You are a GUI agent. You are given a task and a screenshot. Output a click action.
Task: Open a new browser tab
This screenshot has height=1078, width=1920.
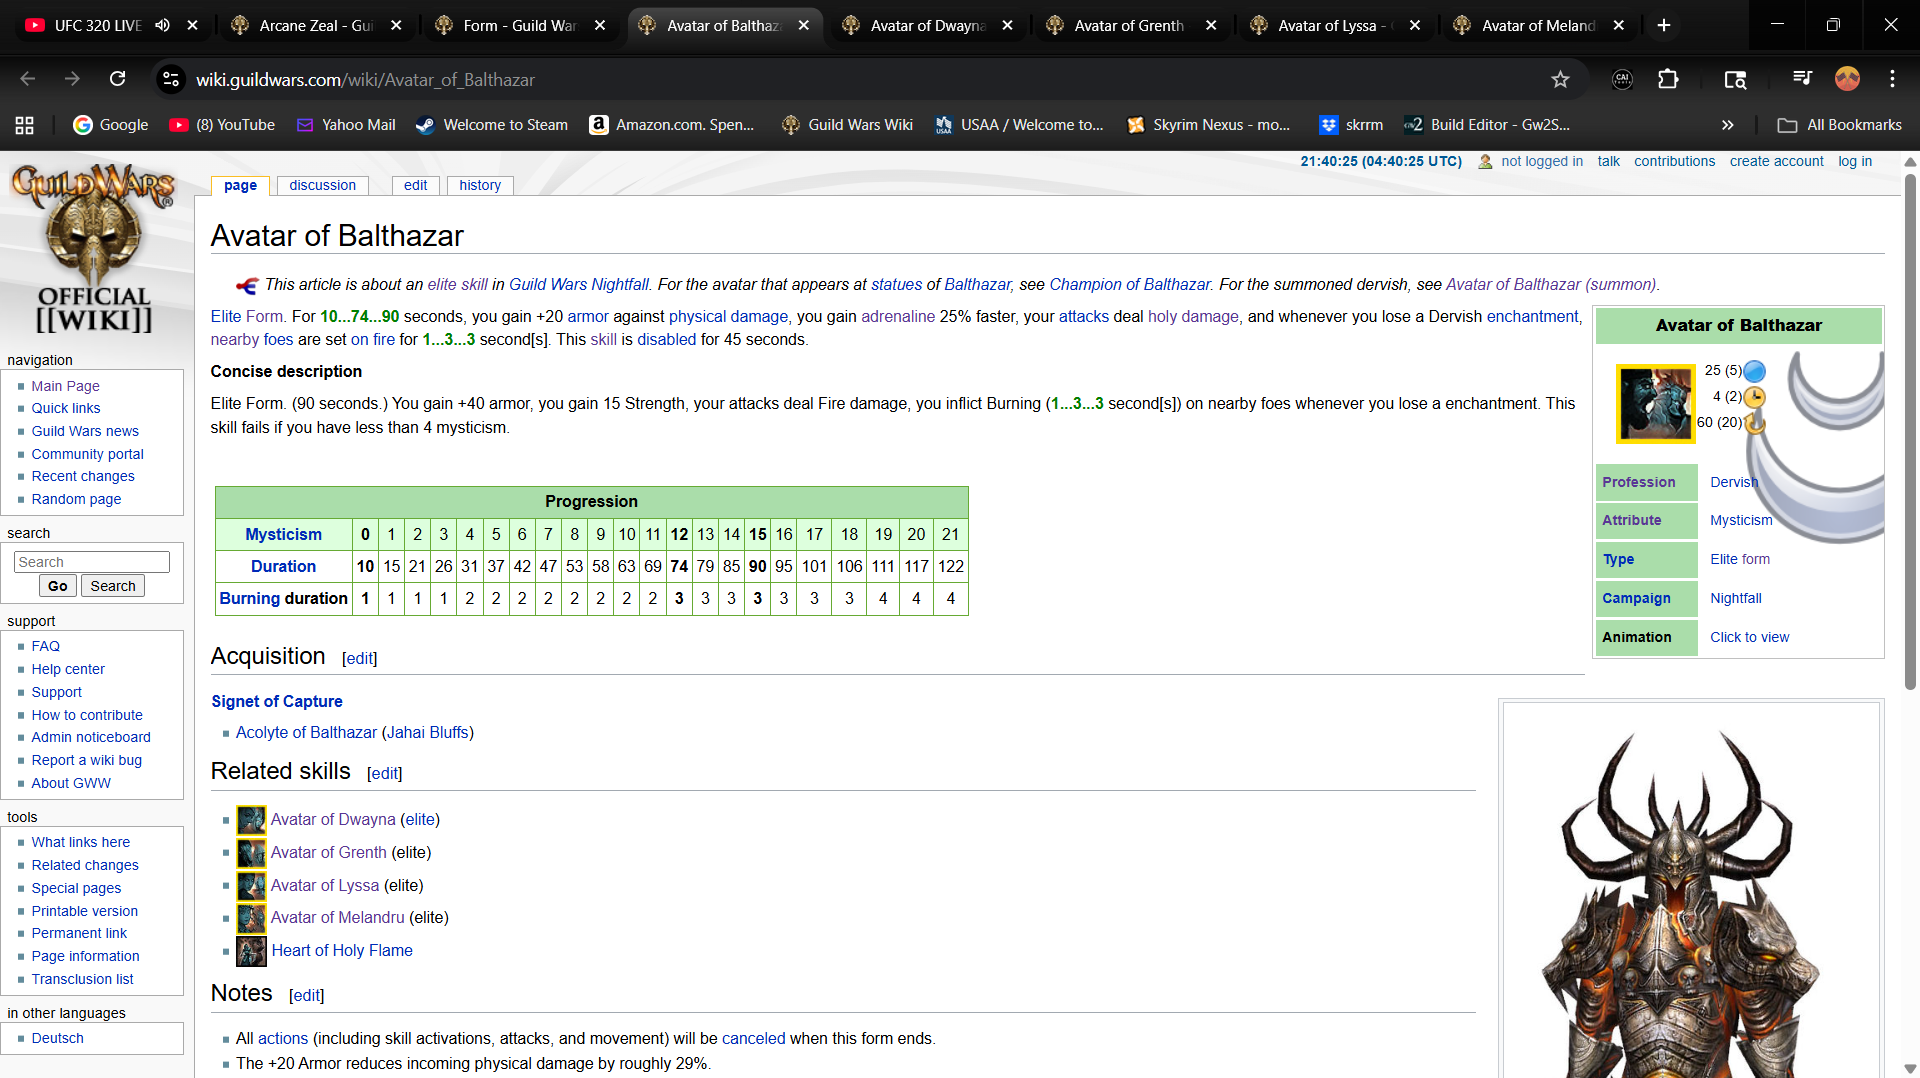[x=1664, y=25]
